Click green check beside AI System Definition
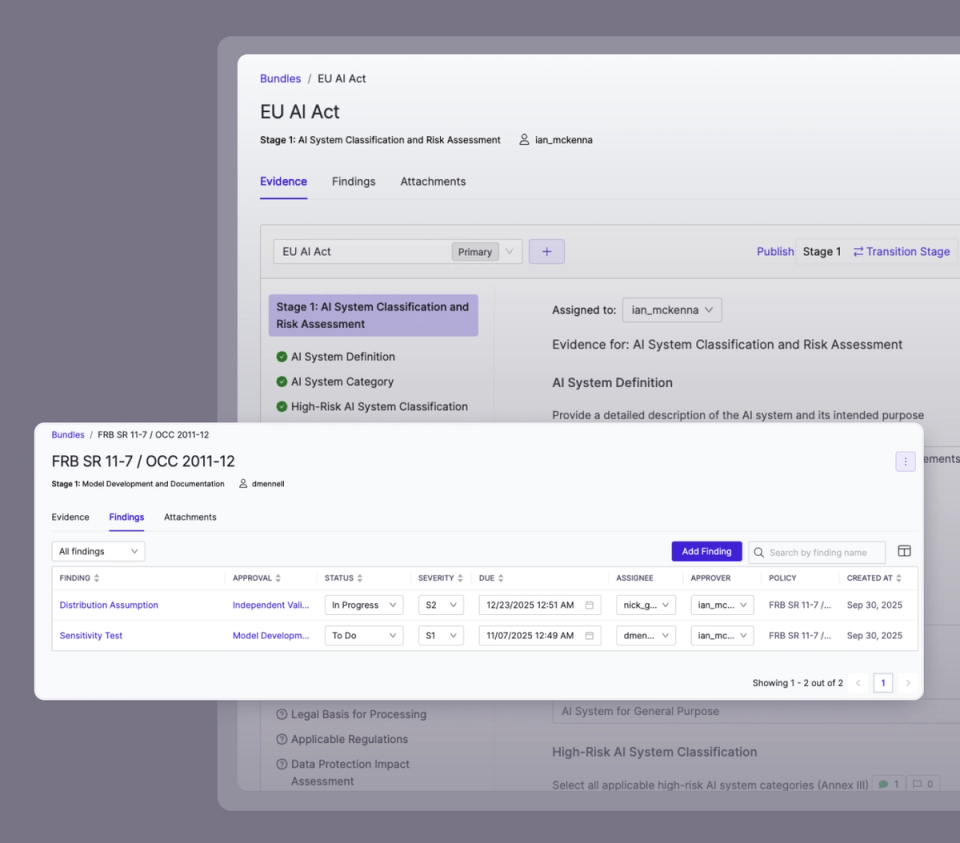This screenshot has width=960, height=843. point(282,356)
